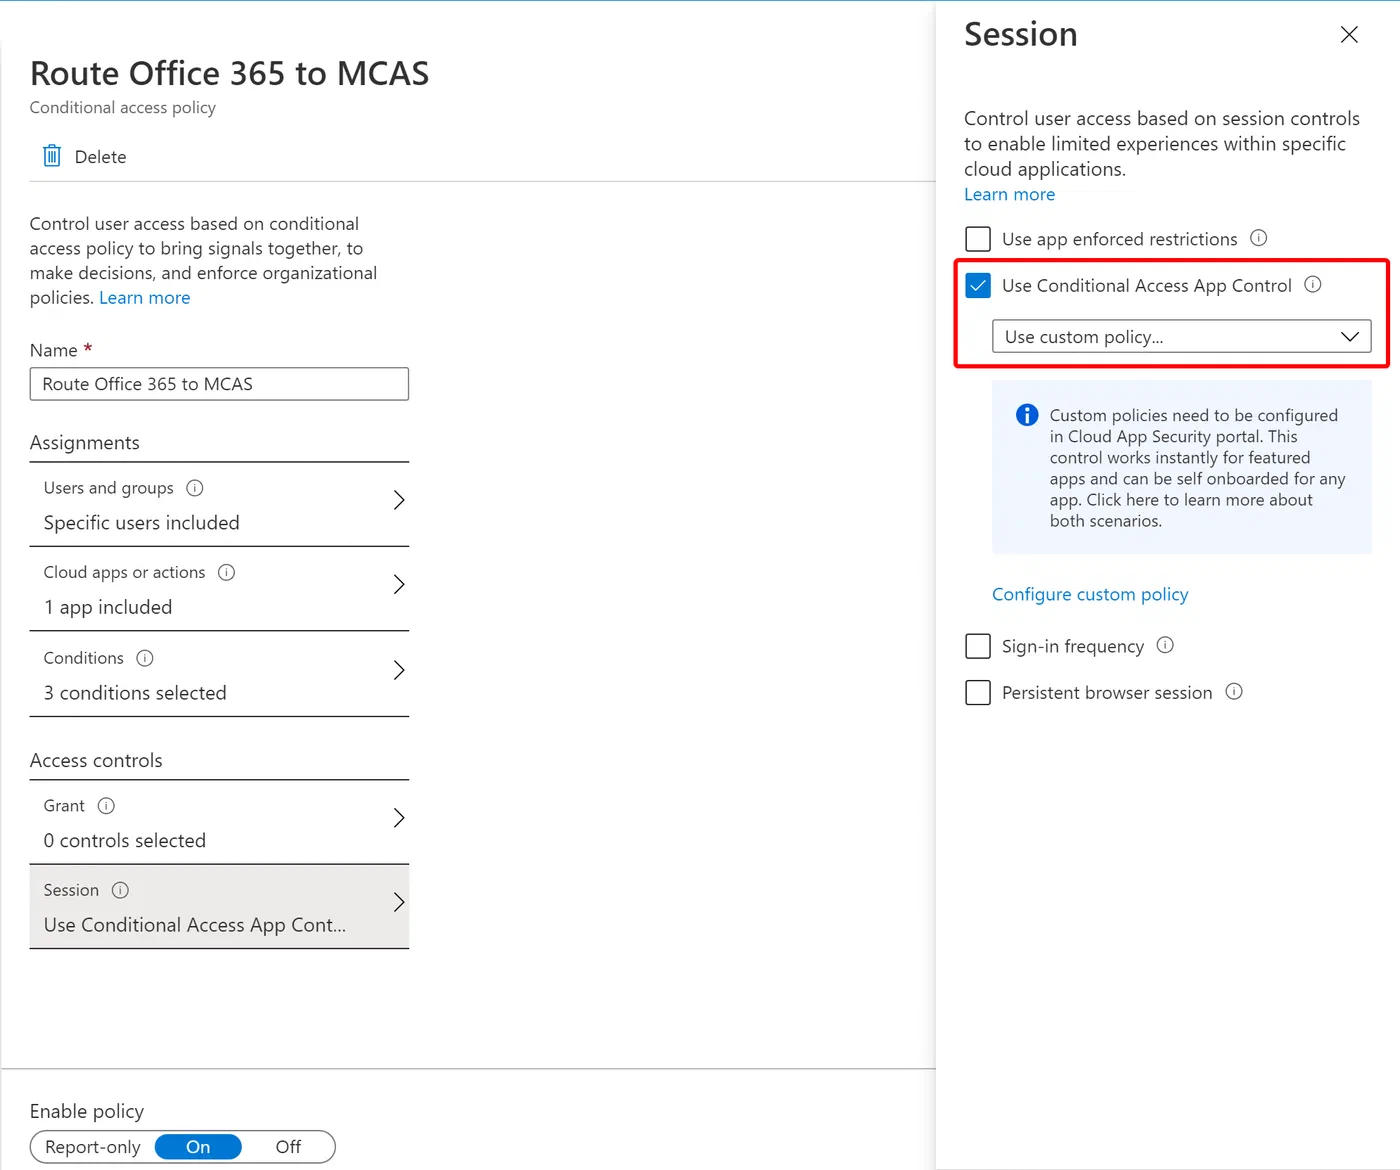Click Learn more link in policy description

(144, 298)
